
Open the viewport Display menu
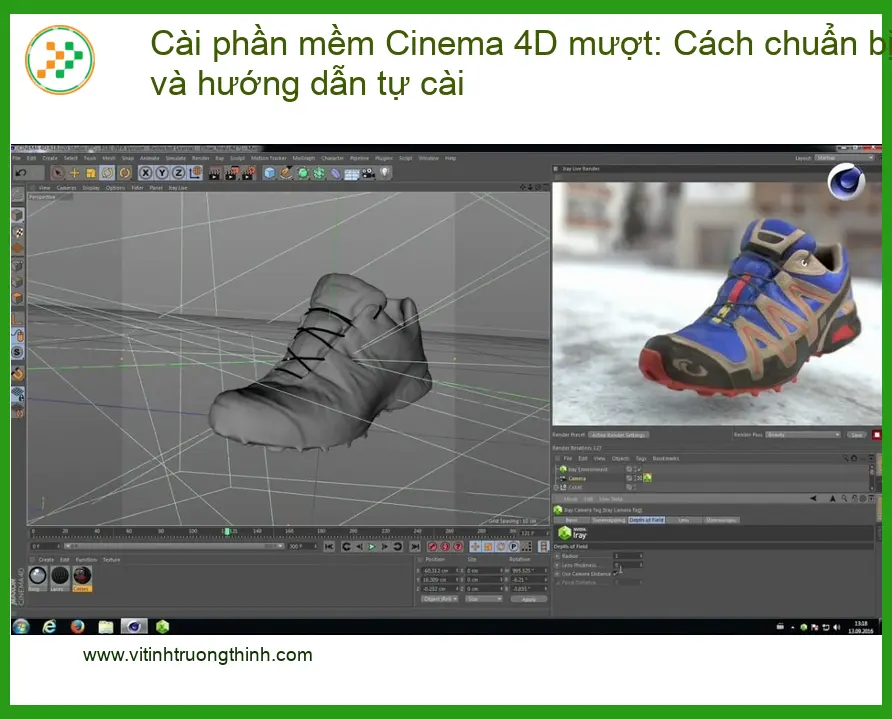pyautogui.click(x=91, y=188)
